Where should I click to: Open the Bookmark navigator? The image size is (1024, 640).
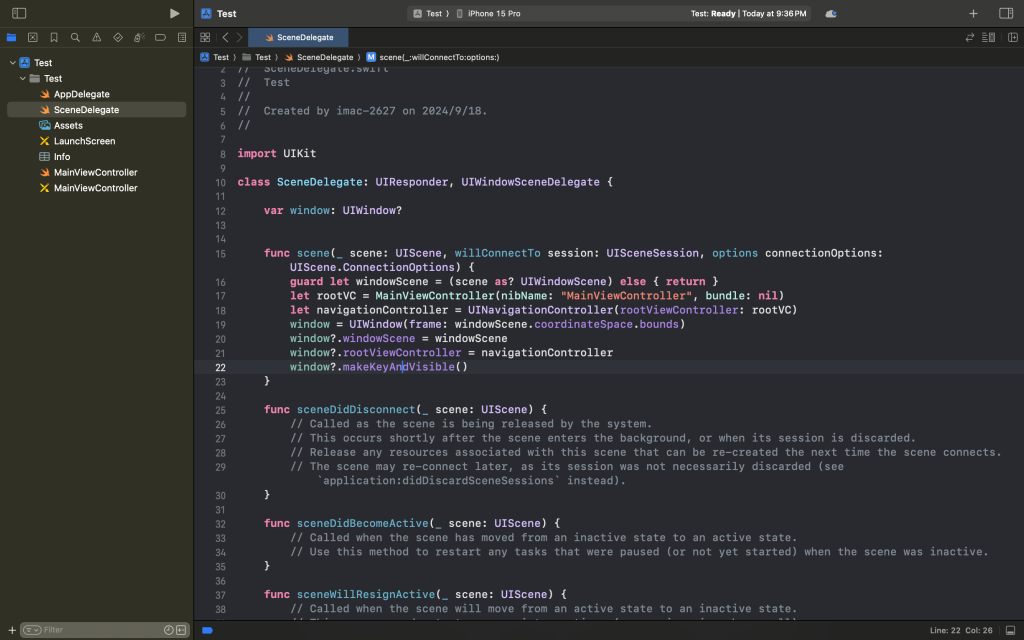54,37
